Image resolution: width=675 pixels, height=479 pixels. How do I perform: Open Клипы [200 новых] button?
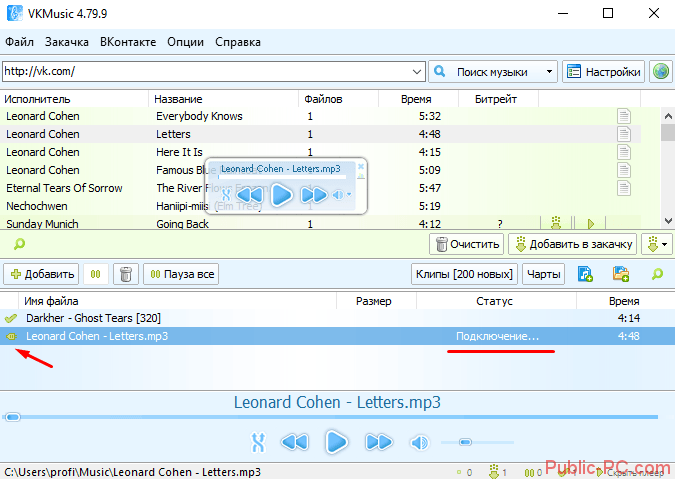464,274
